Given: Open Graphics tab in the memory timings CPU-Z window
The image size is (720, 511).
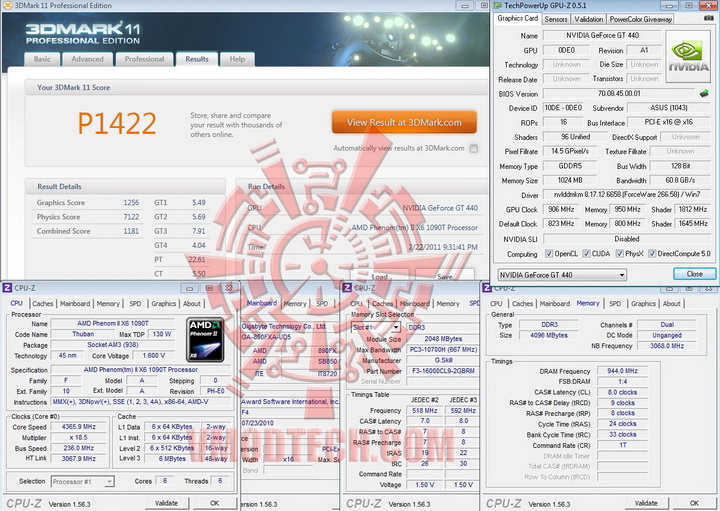Looking at the screenshot, I should click(x=643, y=303).
